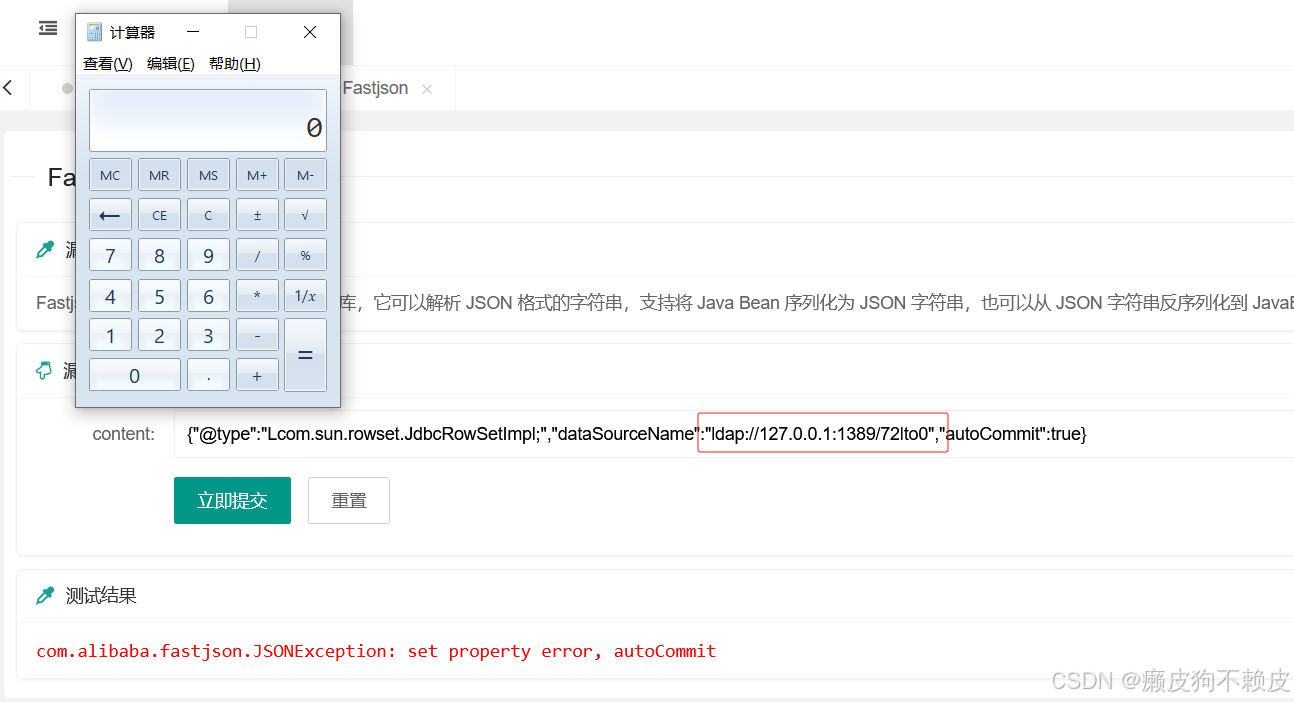Click the plus-minus sign key
The height and width of the screenshot is (702, 1294).
tap(257, 215)
